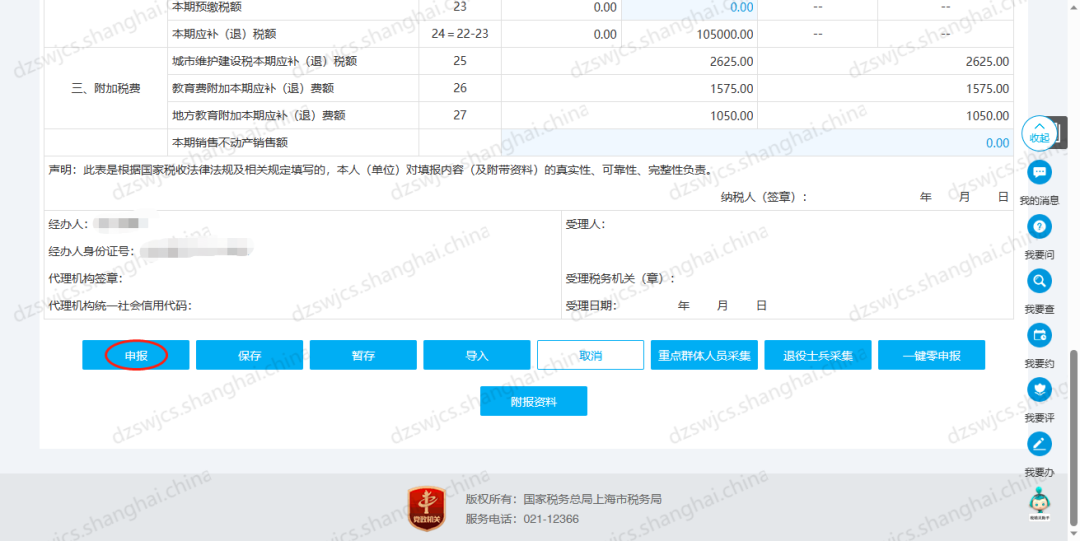Collapse the sidebar with the 收起 button
Viewport: 1080px width, 541px height.
pos(1039,132)
